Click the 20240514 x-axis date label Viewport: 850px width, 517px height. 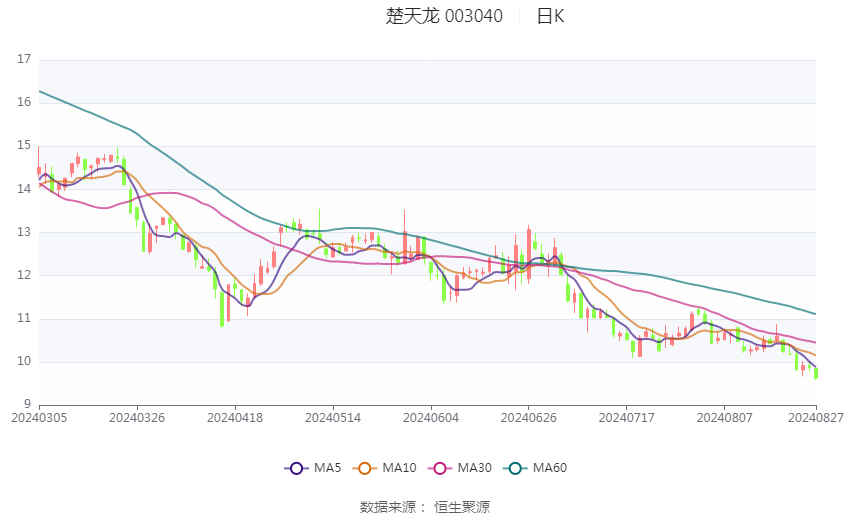point(333,418)
